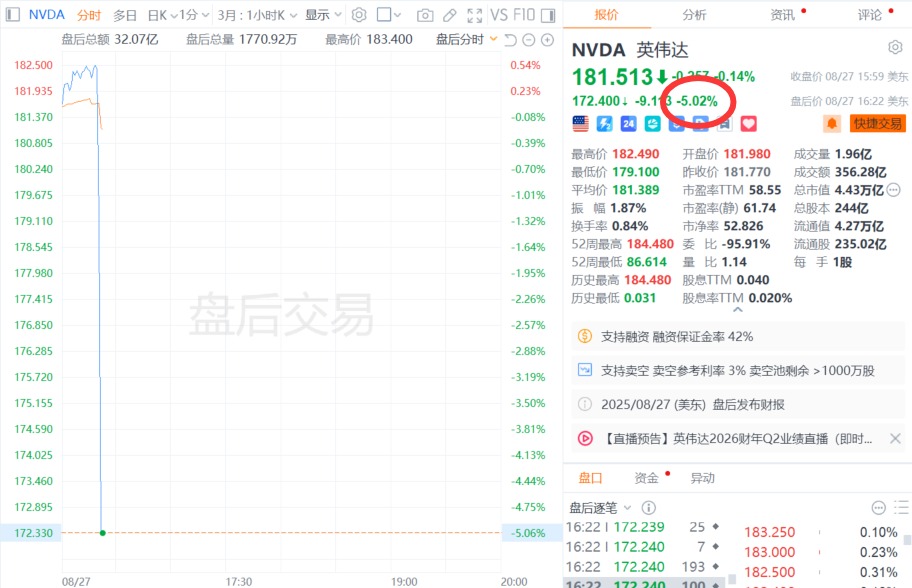
Task: Reset chart zoom with undo arrow
Action: 510,40
